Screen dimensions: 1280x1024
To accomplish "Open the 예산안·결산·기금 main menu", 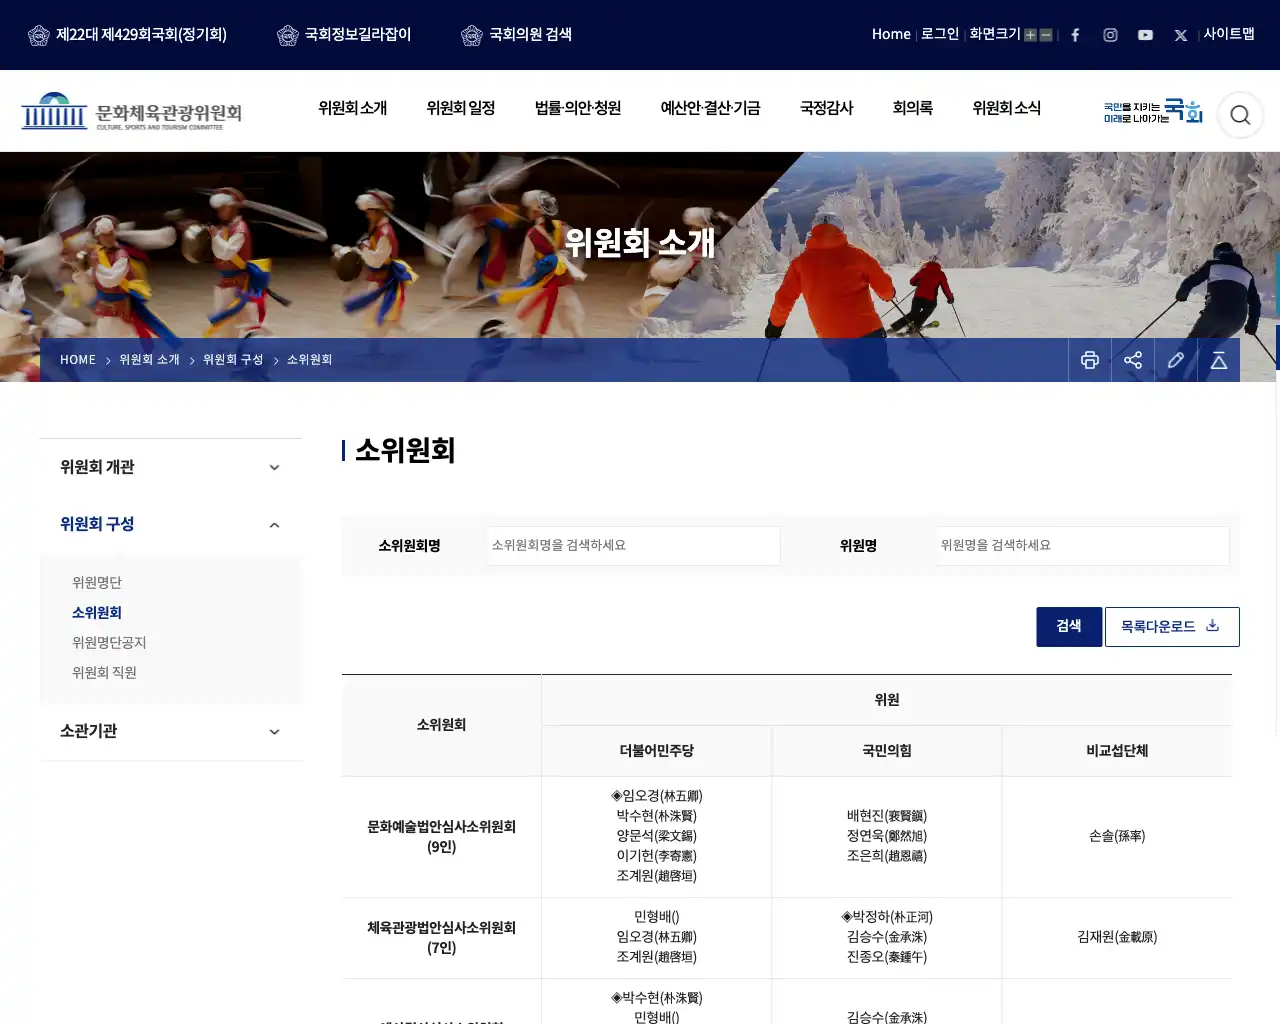I will click(x=711, y=108).
